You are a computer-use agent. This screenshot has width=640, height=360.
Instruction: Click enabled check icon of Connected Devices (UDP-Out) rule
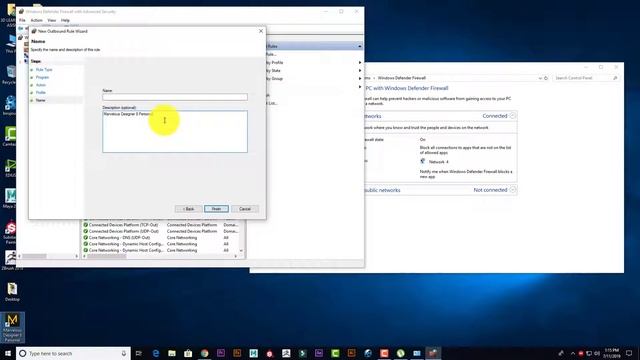[x=86, y=231]
